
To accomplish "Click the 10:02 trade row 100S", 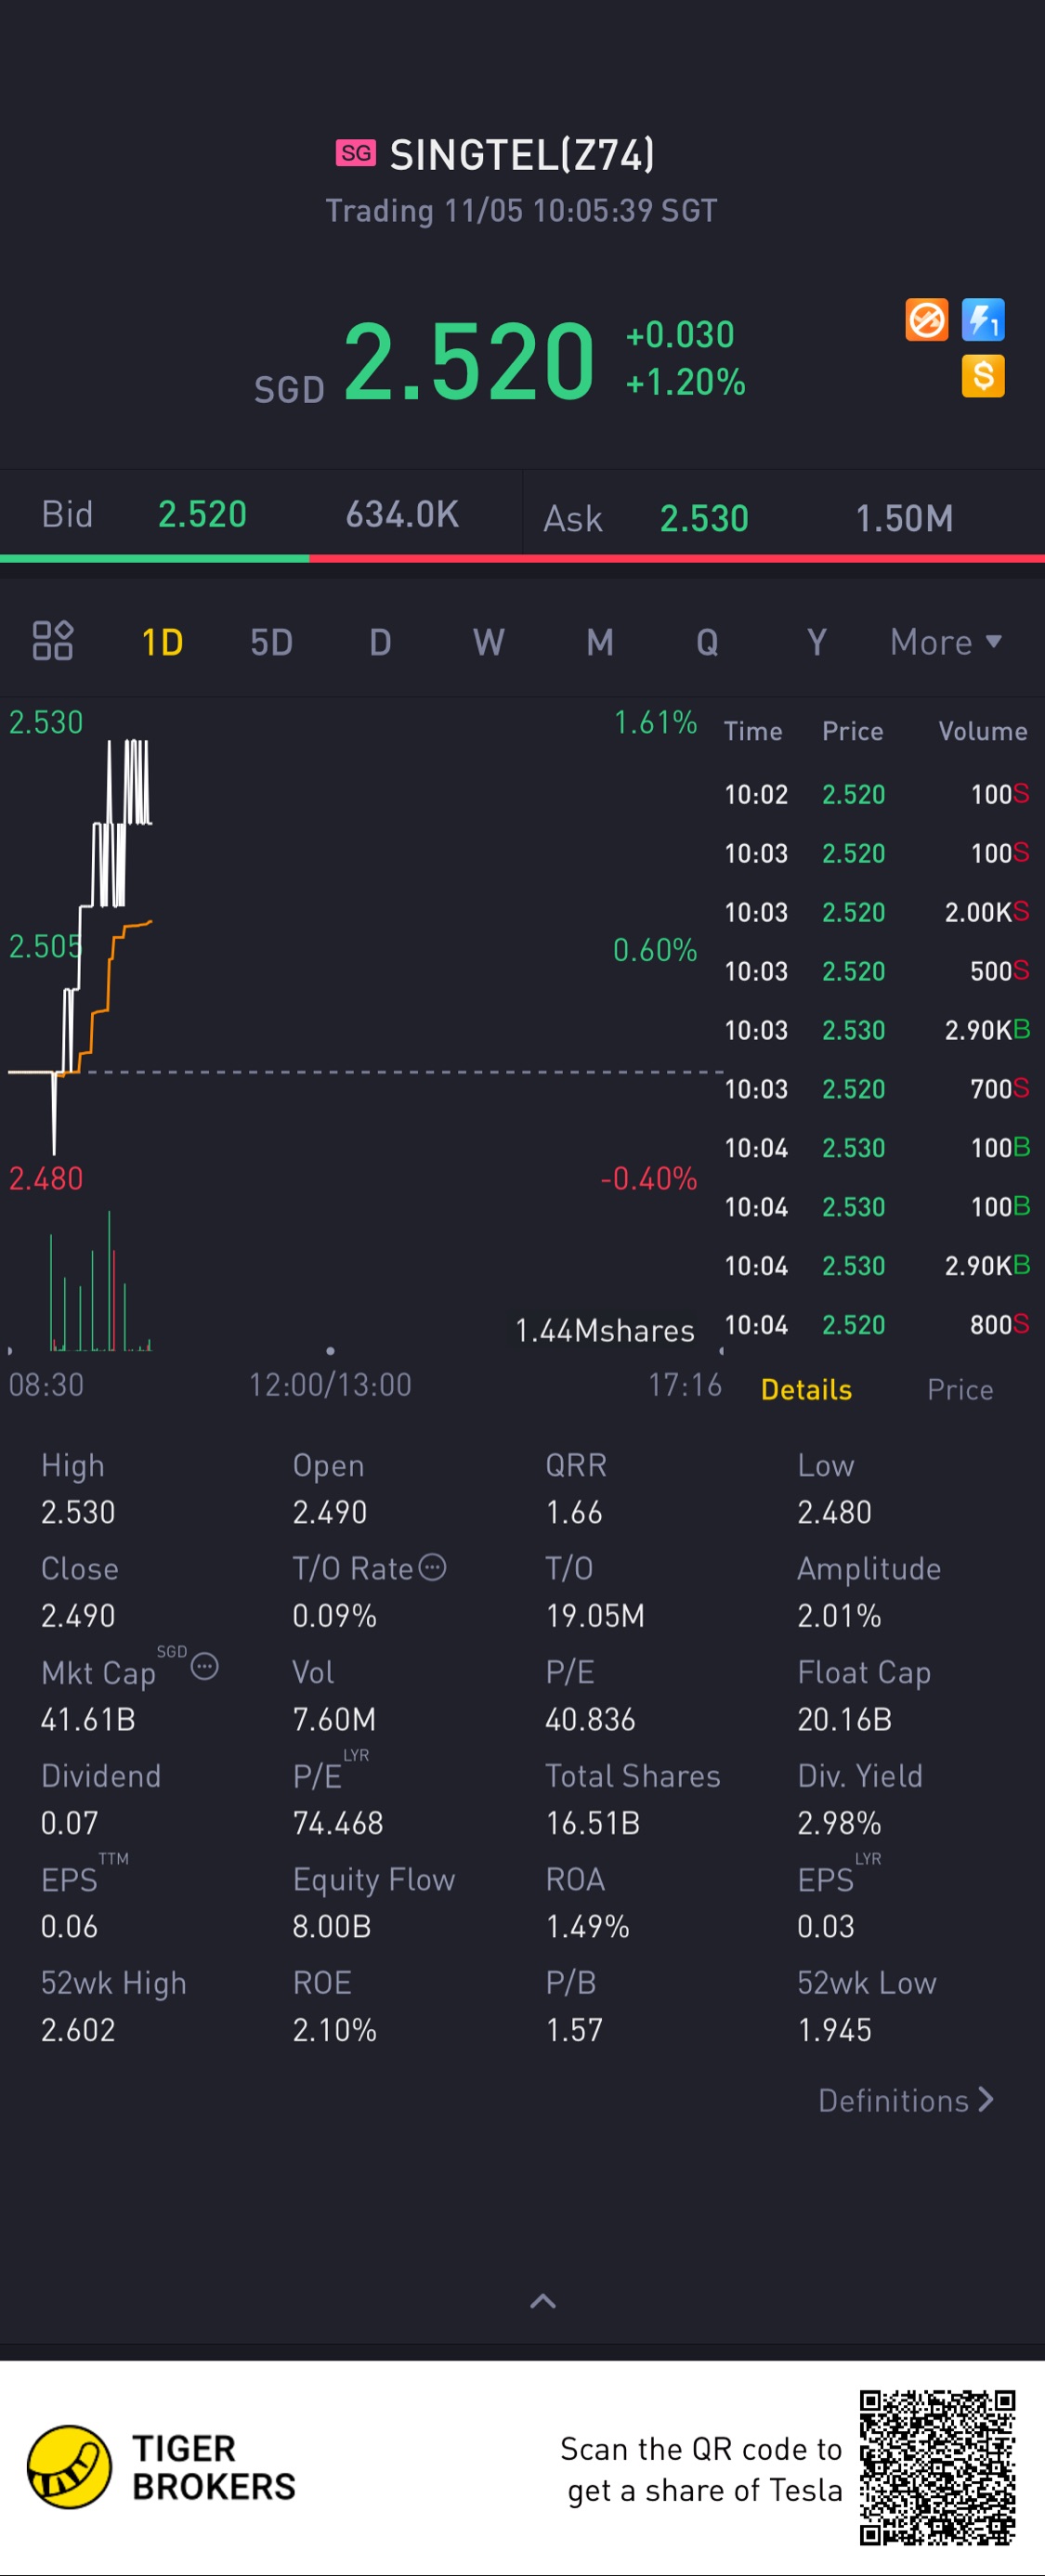I will [x=876, y=794].
